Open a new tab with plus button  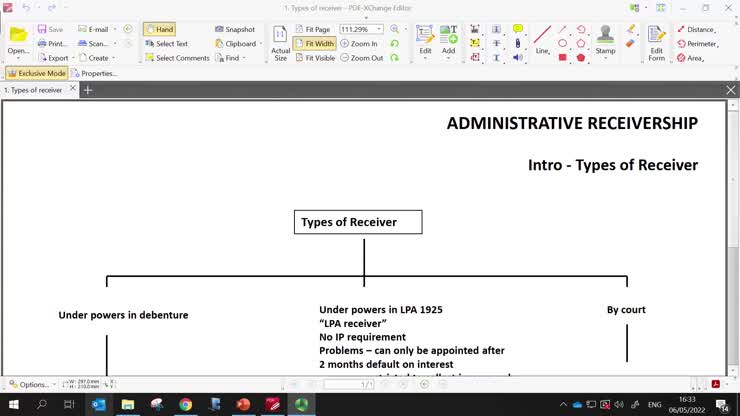(x=88, y=90)
